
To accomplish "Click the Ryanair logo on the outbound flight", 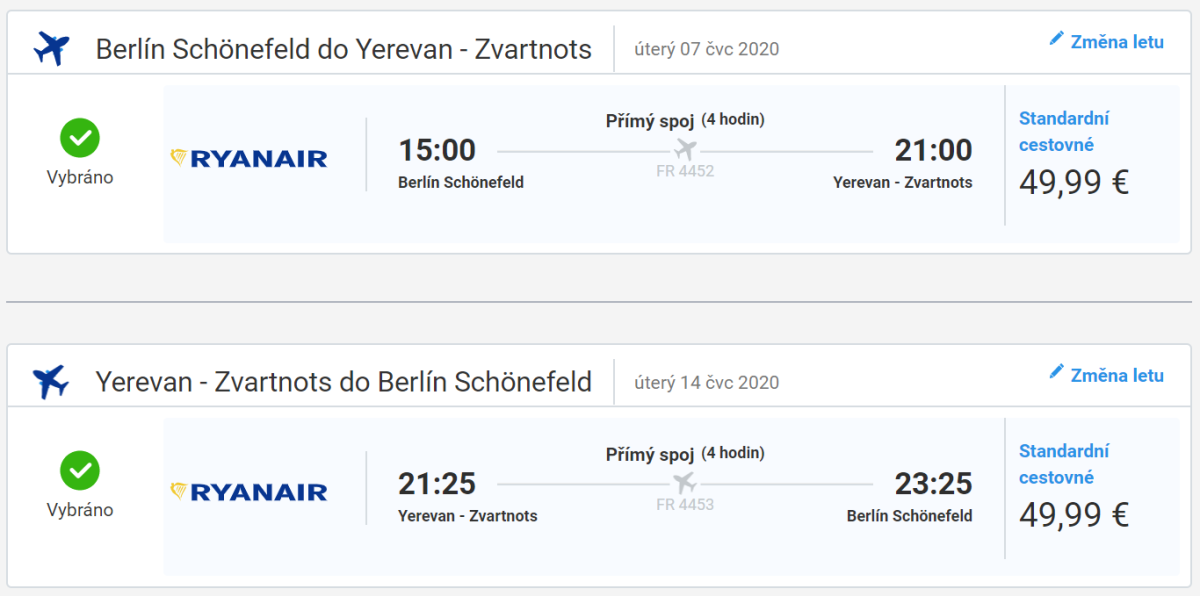I will (250, 158).
